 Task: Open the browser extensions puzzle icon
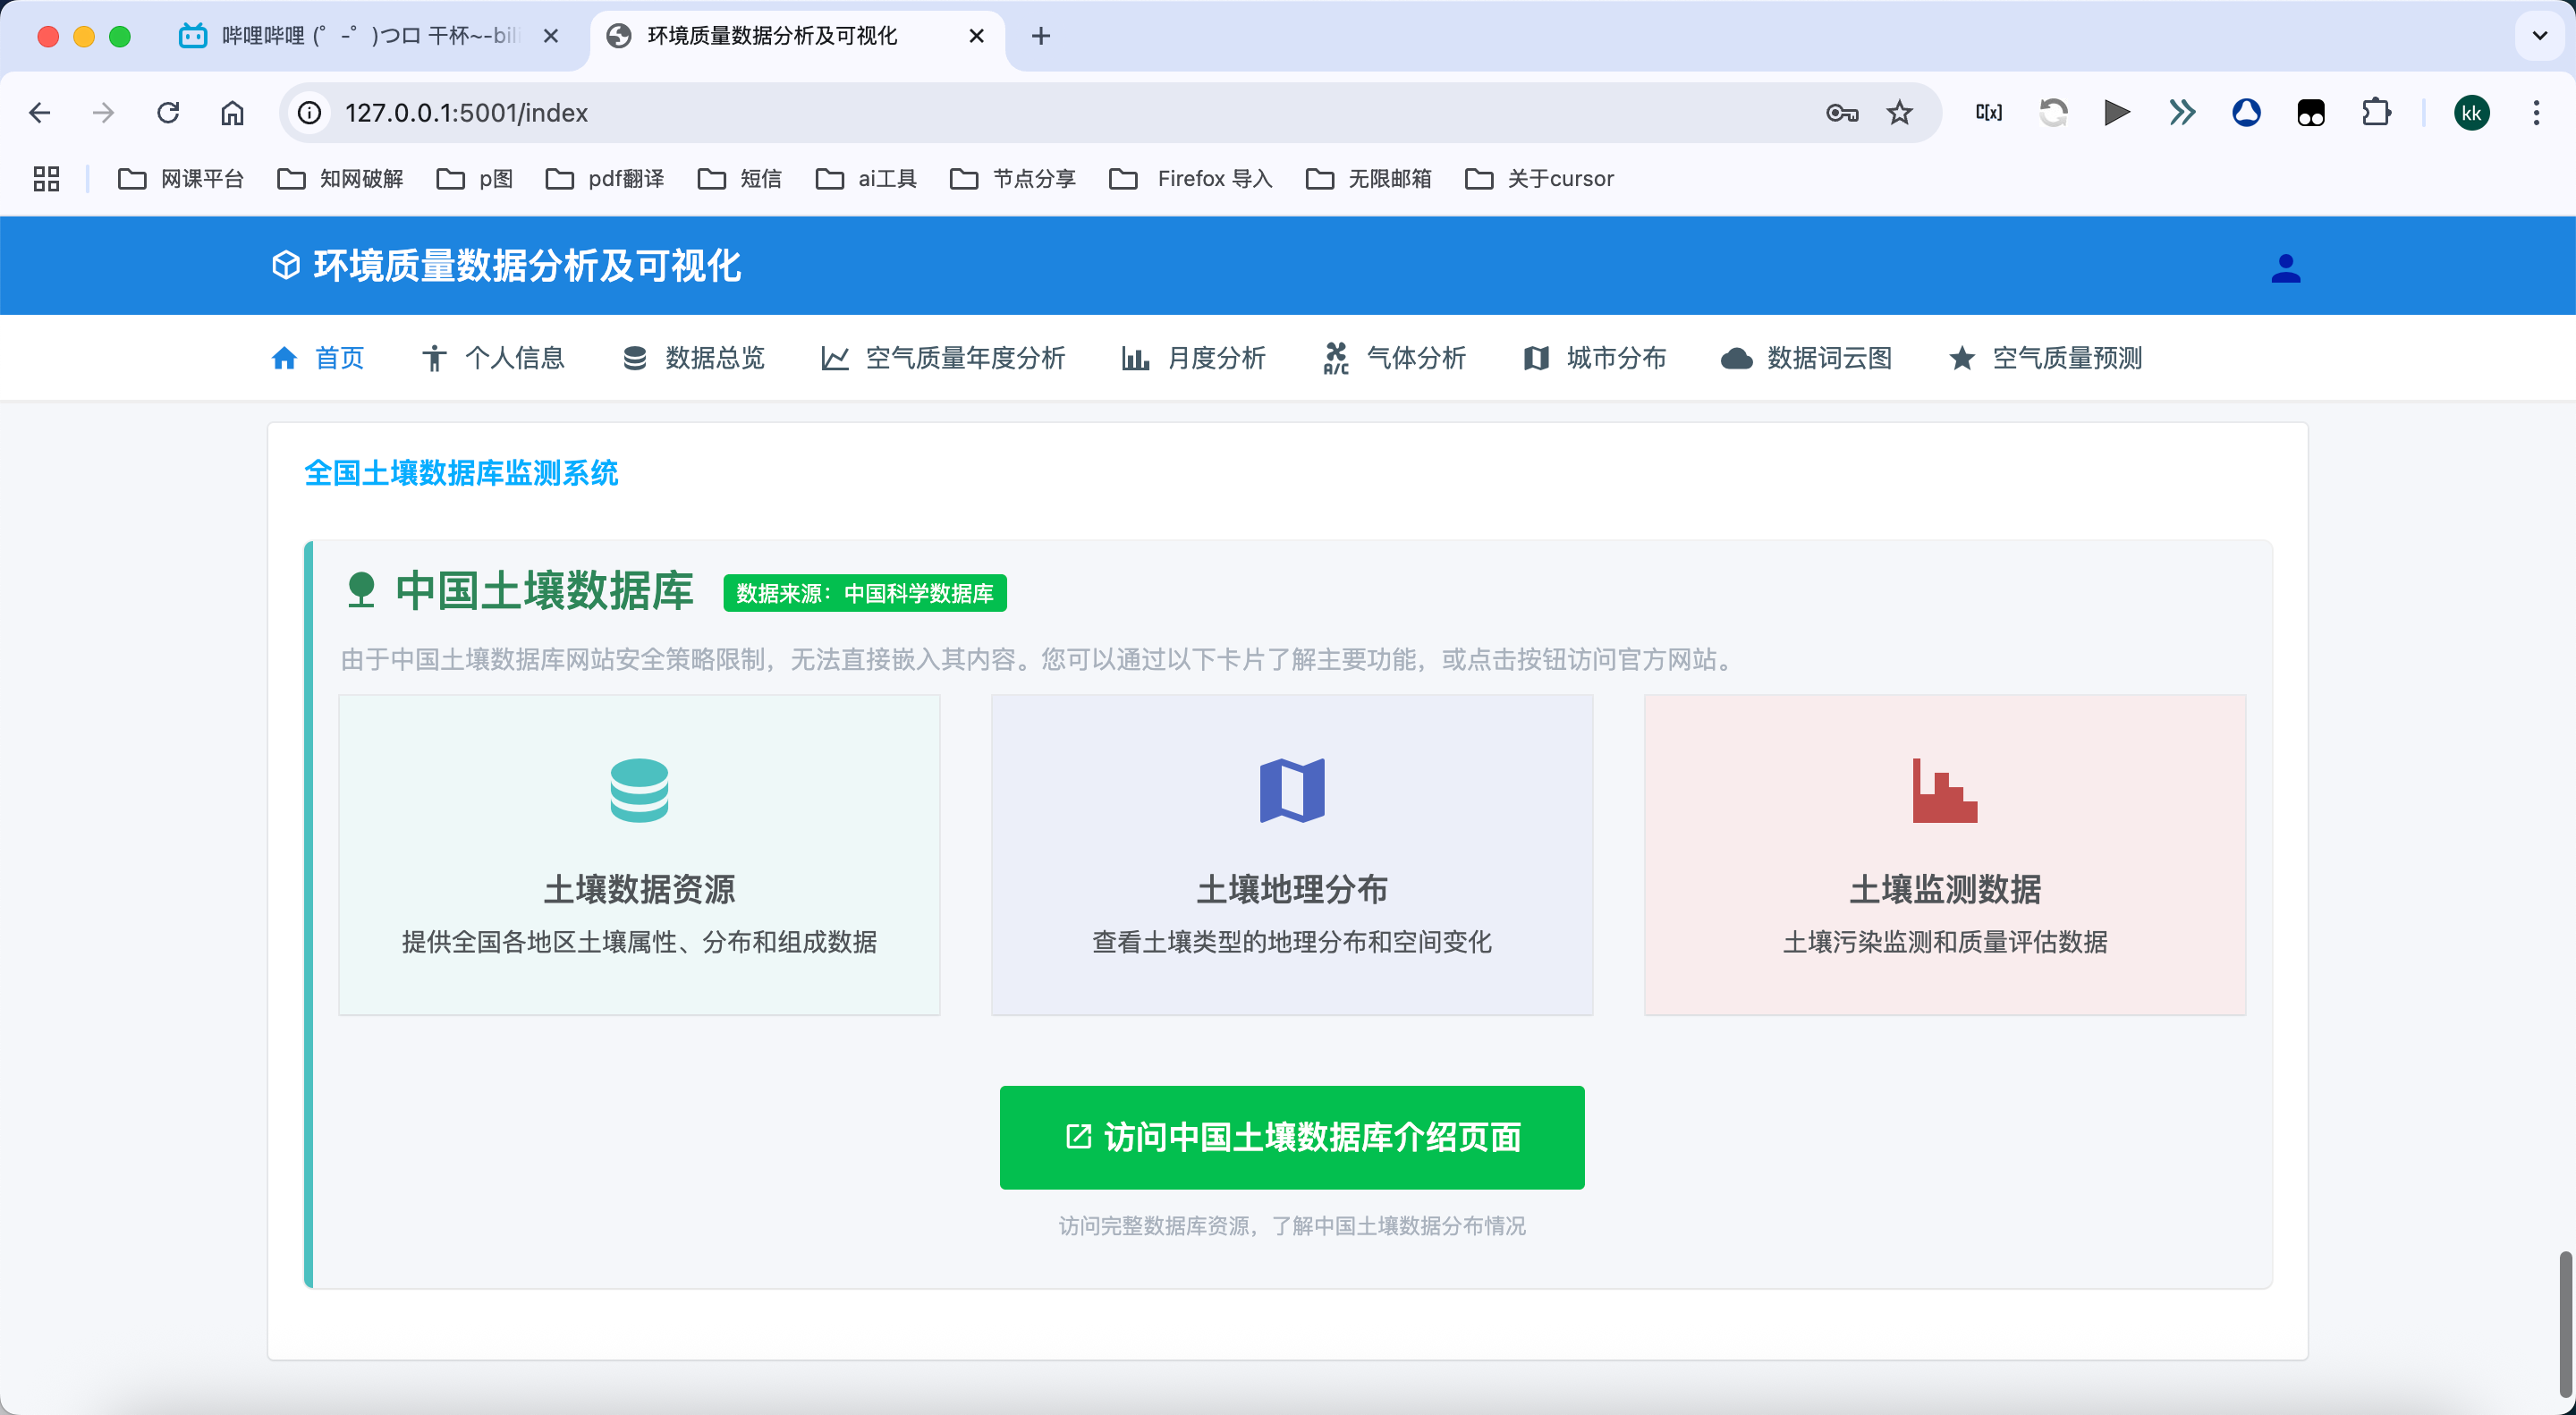click(x=2376, y=113)
